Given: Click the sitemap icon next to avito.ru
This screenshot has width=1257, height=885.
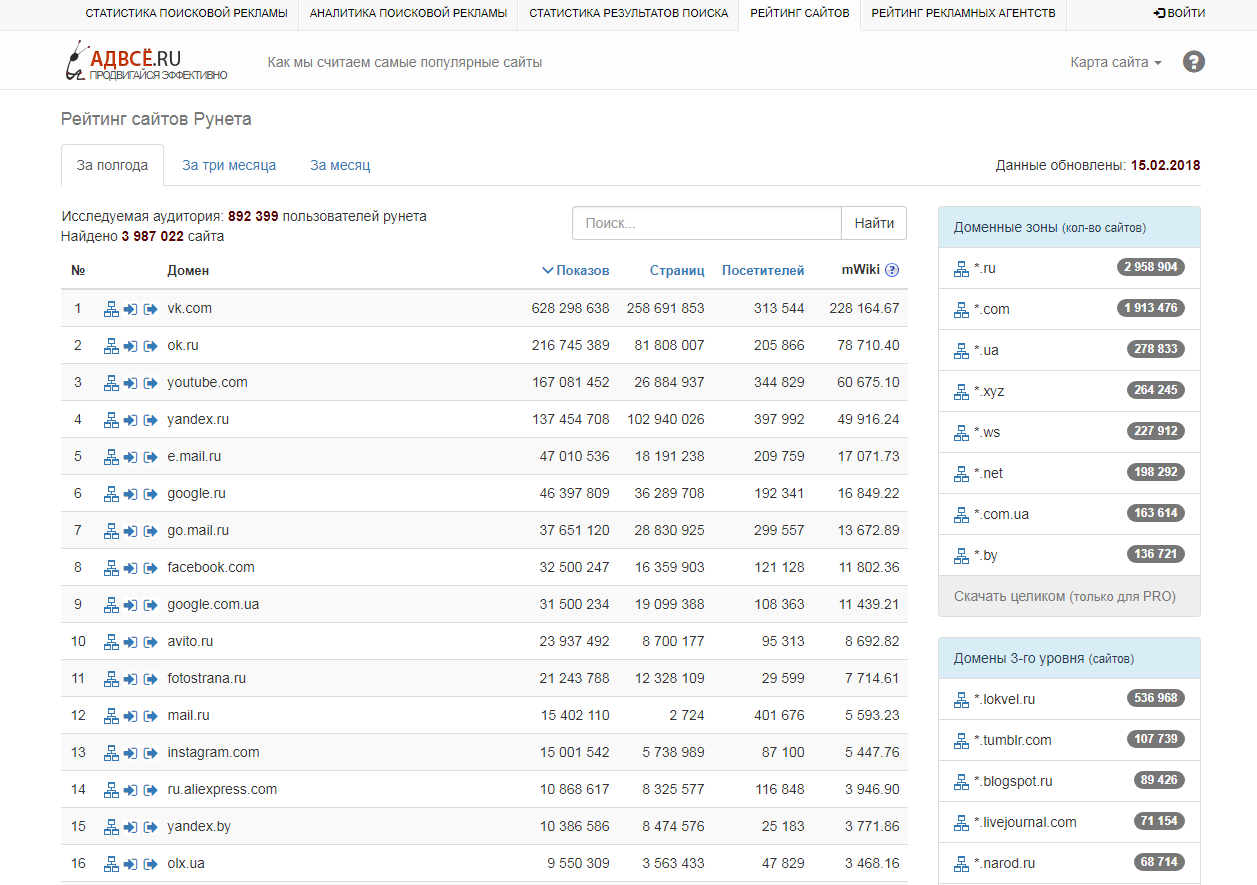Looking at the screenshot, I should pyautogui.click(x=111, y=642).
